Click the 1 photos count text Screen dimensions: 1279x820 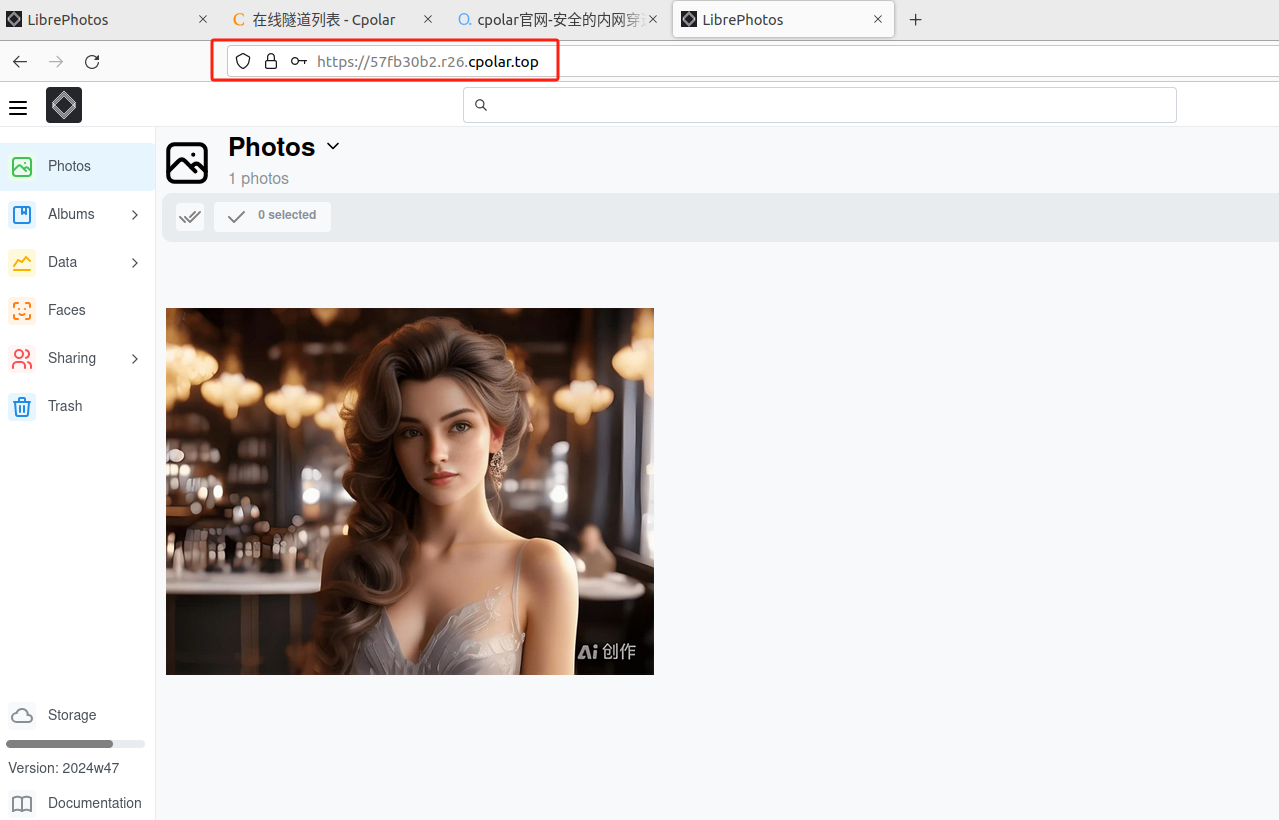tap(258, 178)
